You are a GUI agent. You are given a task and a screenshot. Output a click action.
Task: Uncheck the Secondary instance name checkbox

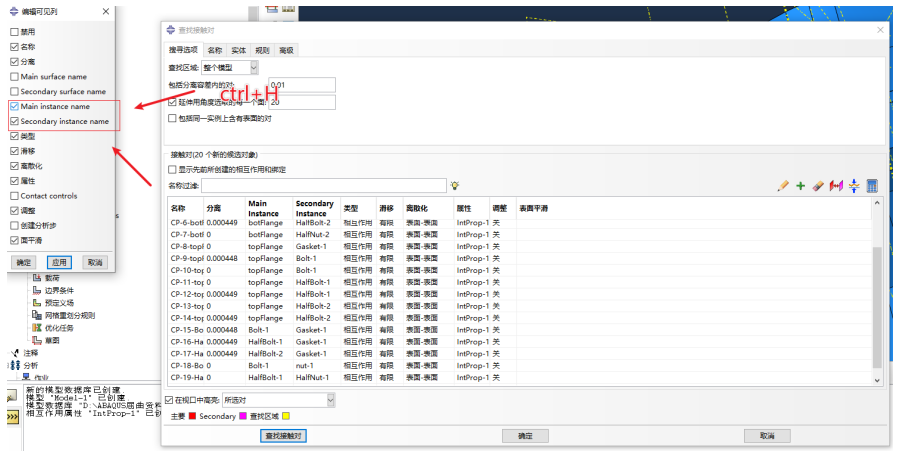[14, 121]
